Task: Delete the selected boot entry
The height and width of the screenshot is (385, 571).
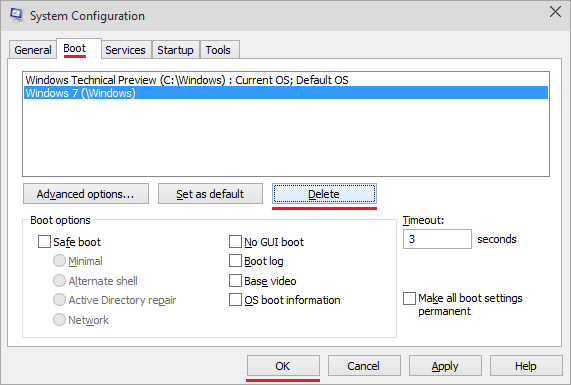Action: [x=324, y=194]
